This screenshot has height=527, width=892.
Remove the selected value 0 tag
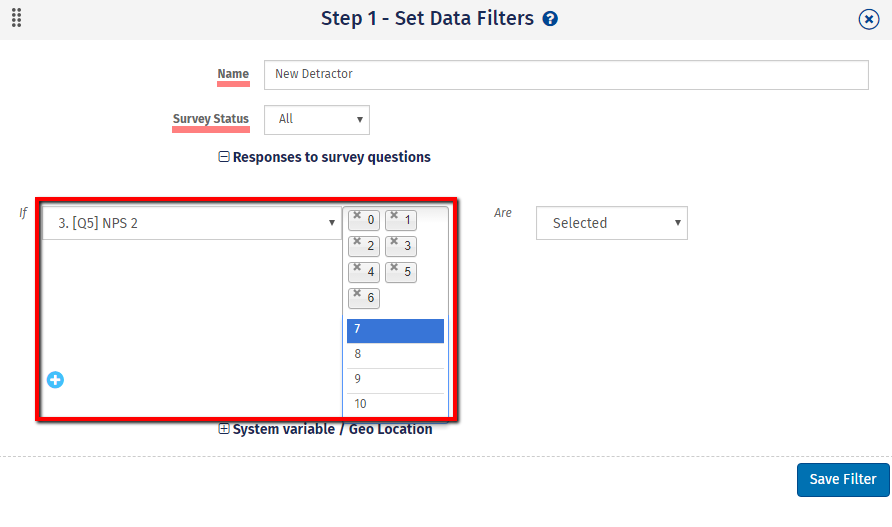(357, 215)
